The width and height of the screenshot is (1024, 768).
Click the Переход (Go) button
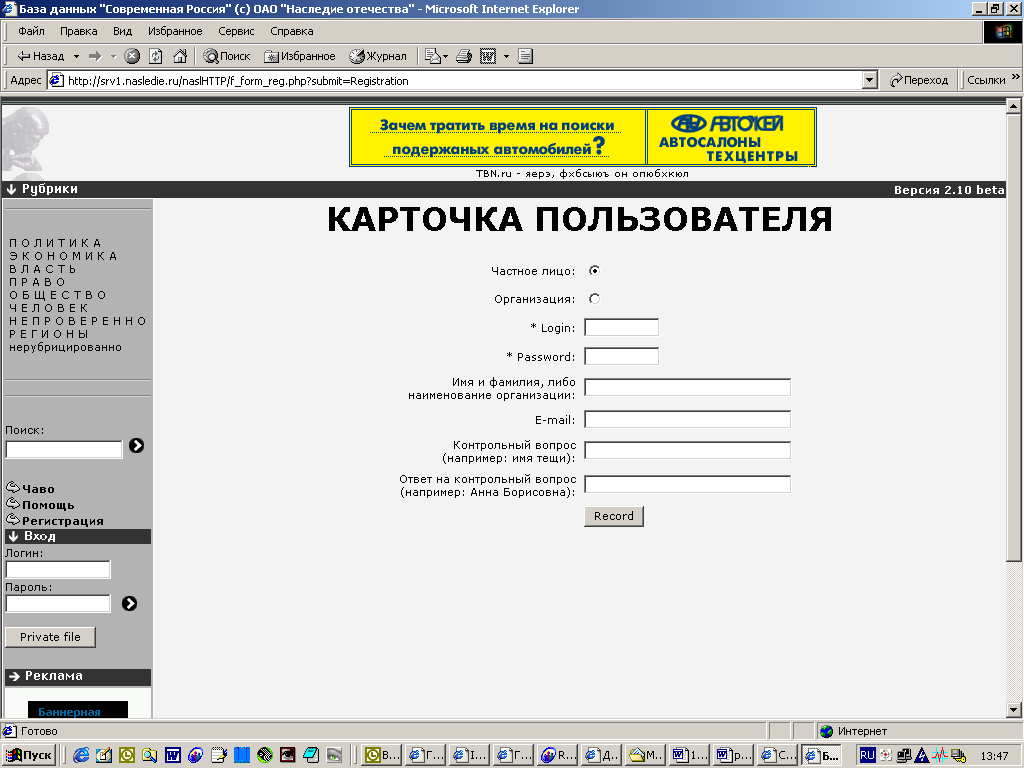919,80
